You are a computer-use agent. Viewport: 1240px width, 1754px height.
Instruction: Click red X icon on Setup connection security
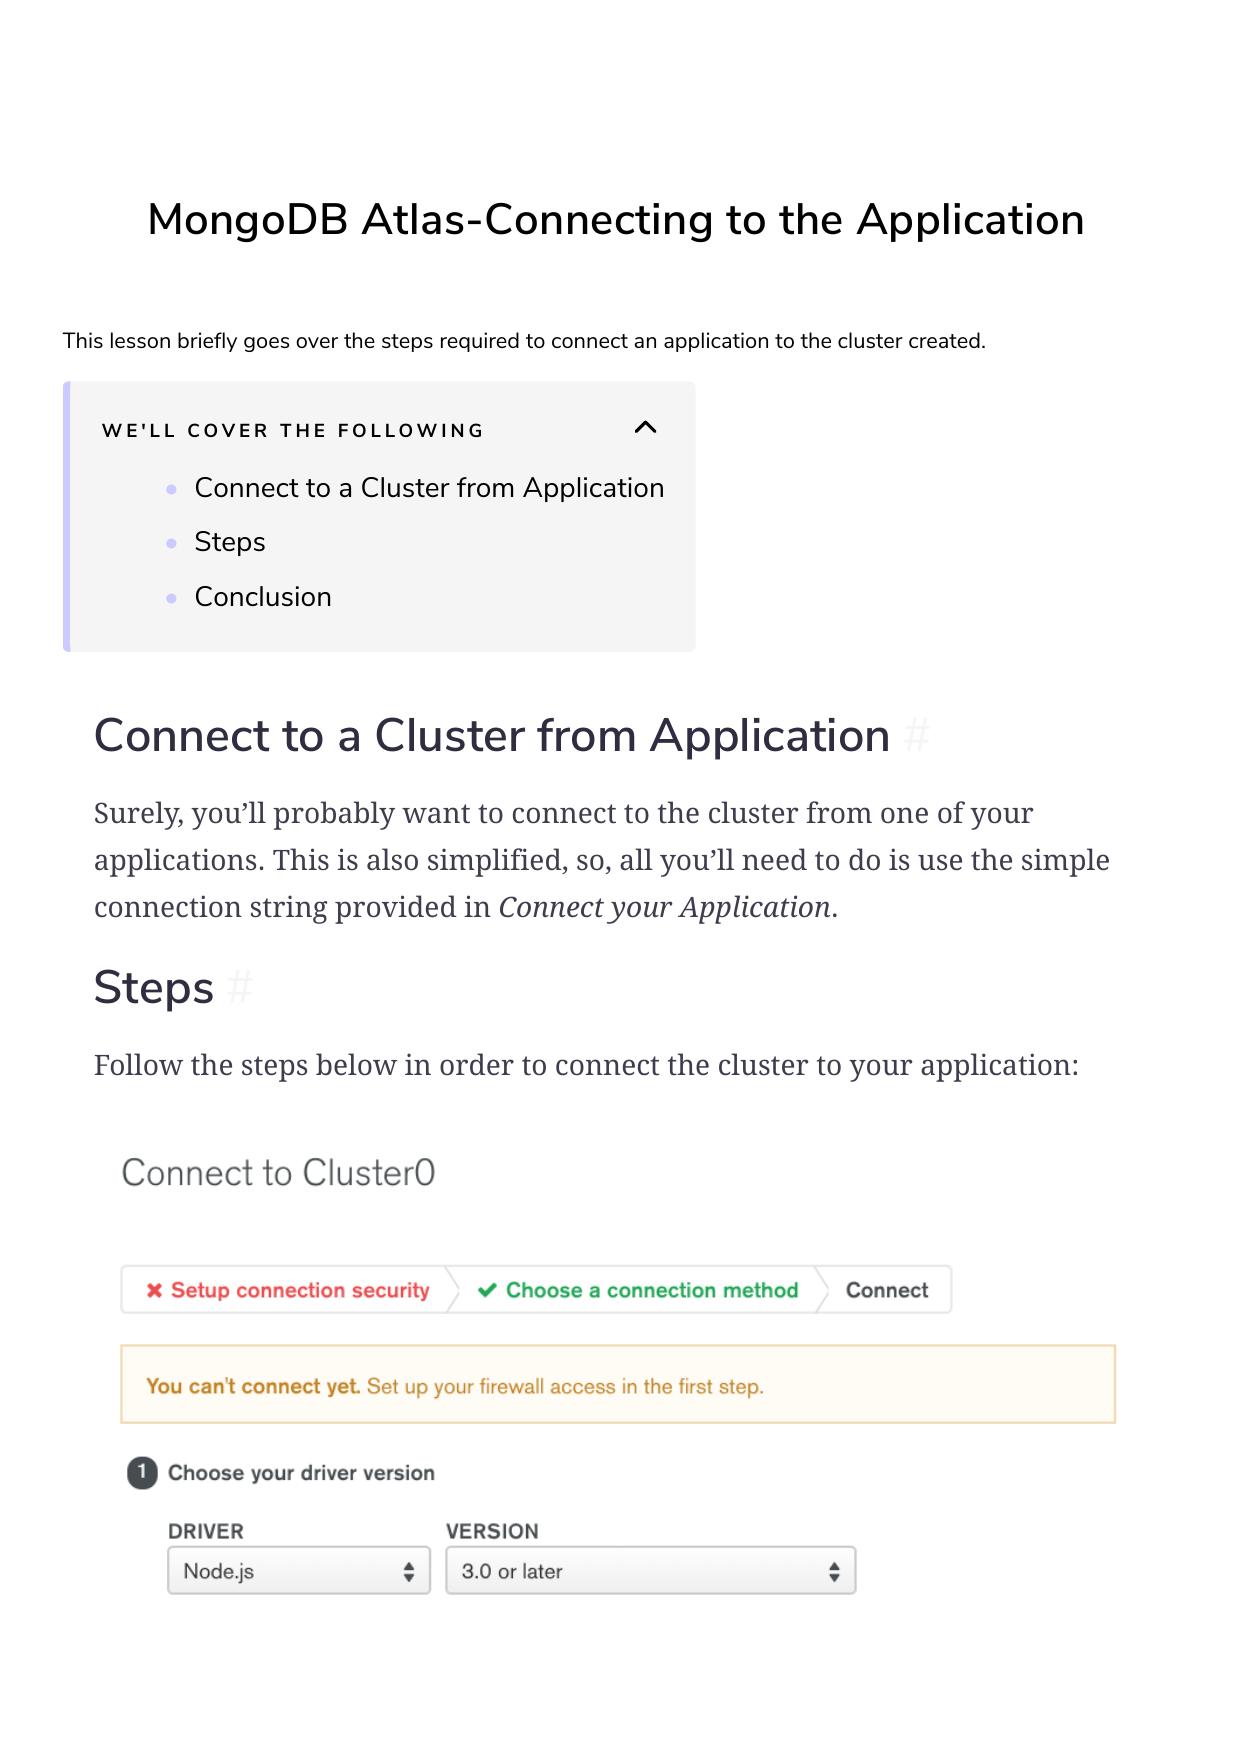click(x=154, y=1291)
